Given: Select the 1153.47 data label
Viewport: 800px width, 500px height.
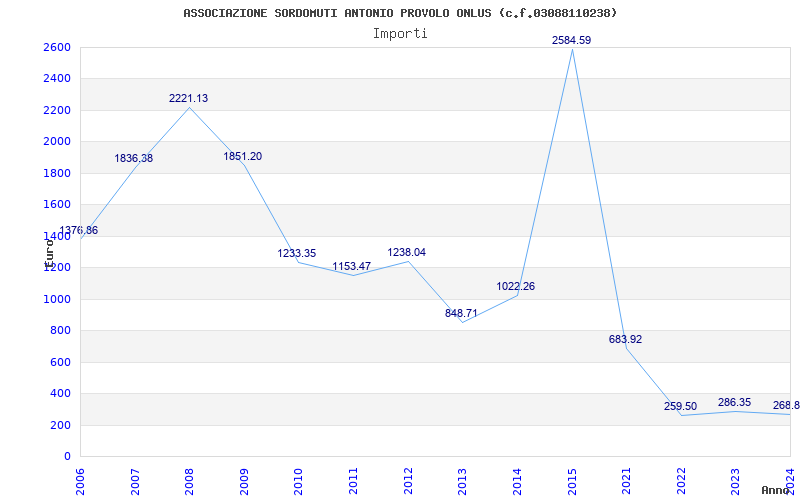Looking at the screenshot, I should pyautogui.click(x=351, y=266).
